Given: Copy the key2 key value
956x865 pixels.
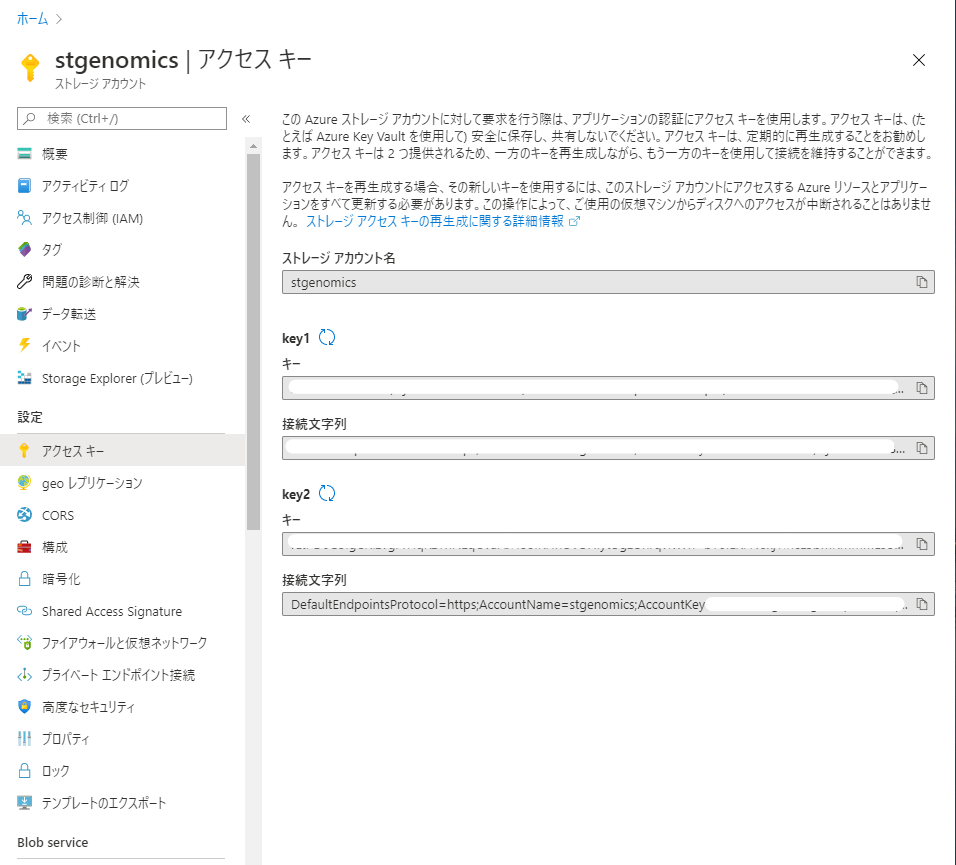Looking at the screenshot, I should click(x=921, y=544).
